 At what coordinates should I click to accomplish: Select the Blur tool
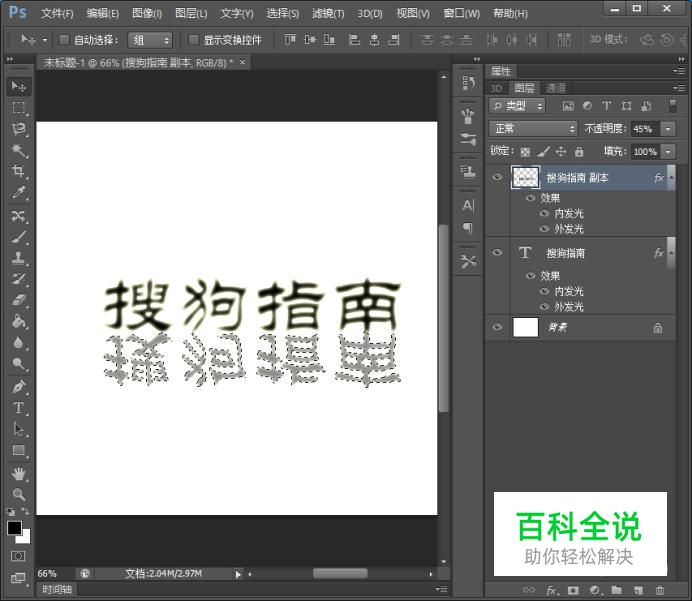(18, 342)
